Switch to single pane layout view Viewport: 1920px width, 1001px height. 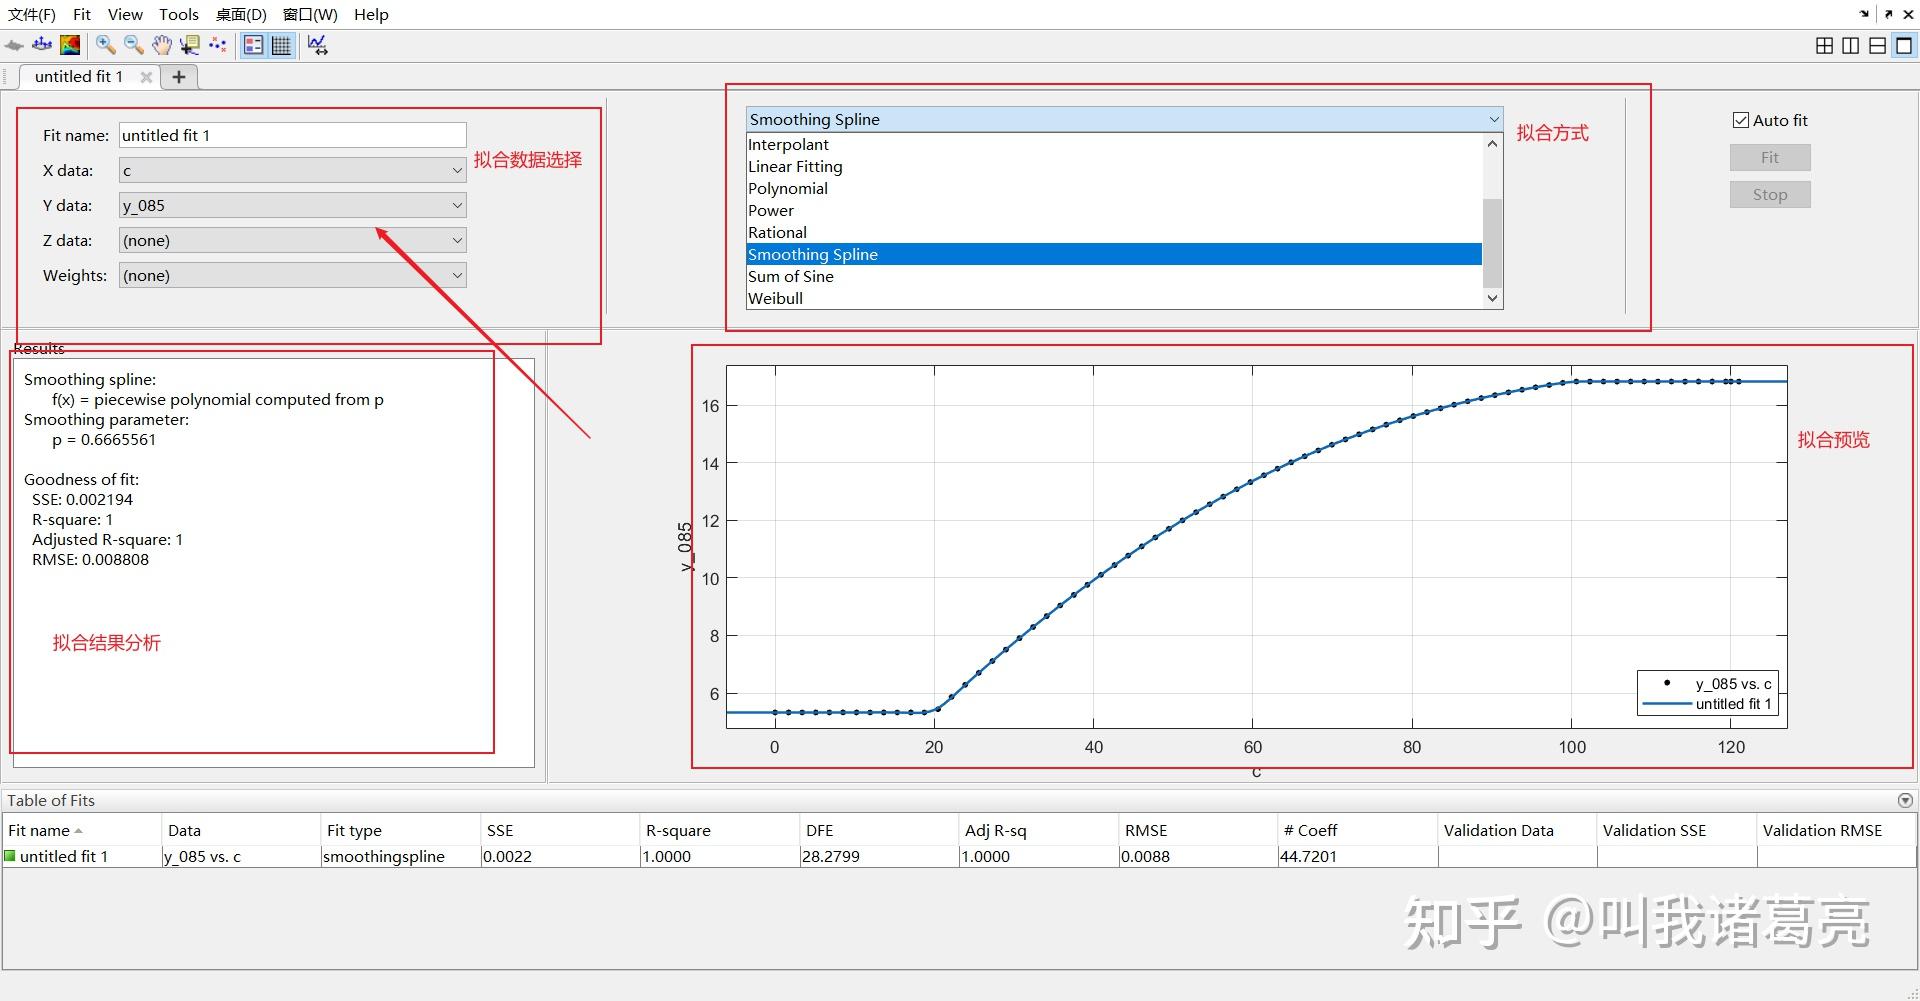pyautogui.click(x=1905, y=45)
